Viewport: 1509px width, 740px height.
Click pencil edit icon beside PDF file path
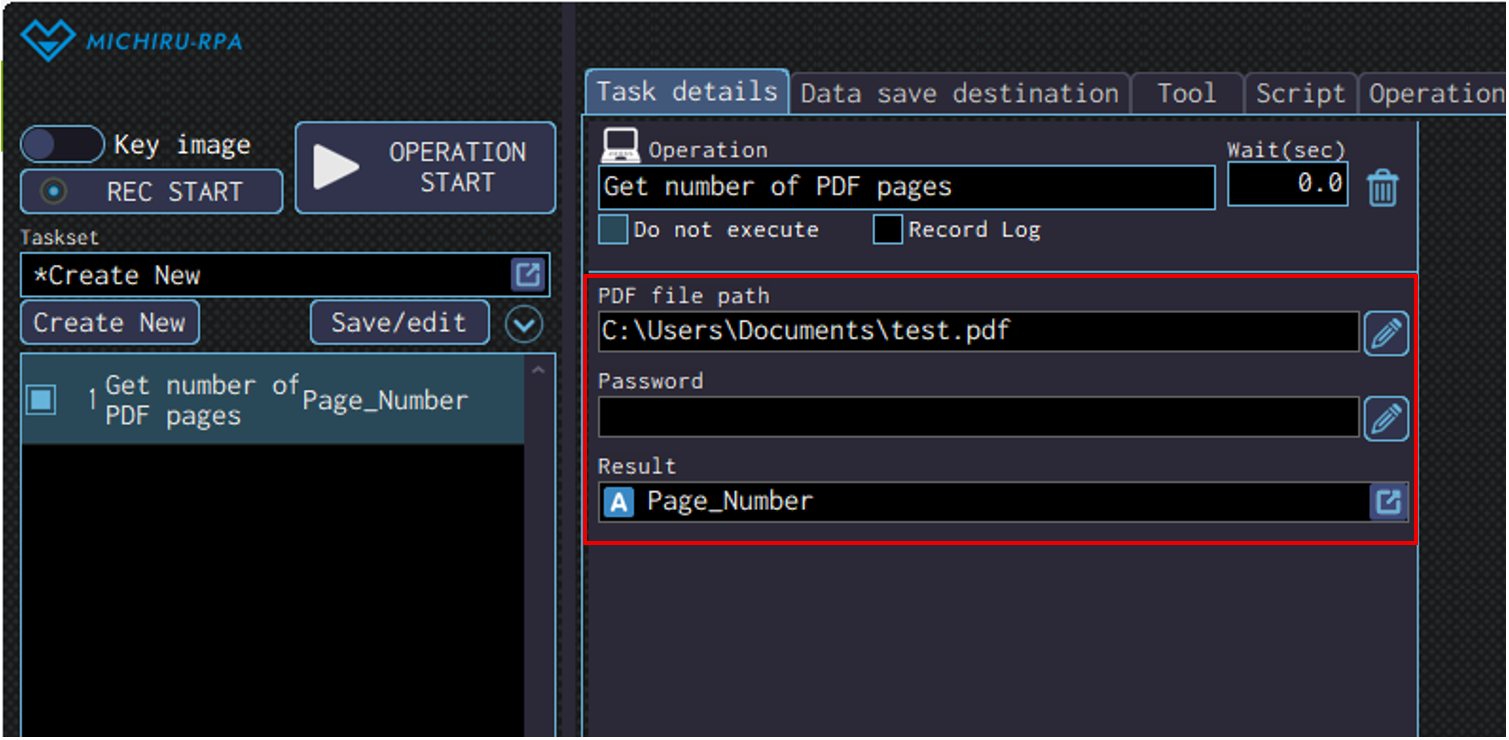(1386, 334)
